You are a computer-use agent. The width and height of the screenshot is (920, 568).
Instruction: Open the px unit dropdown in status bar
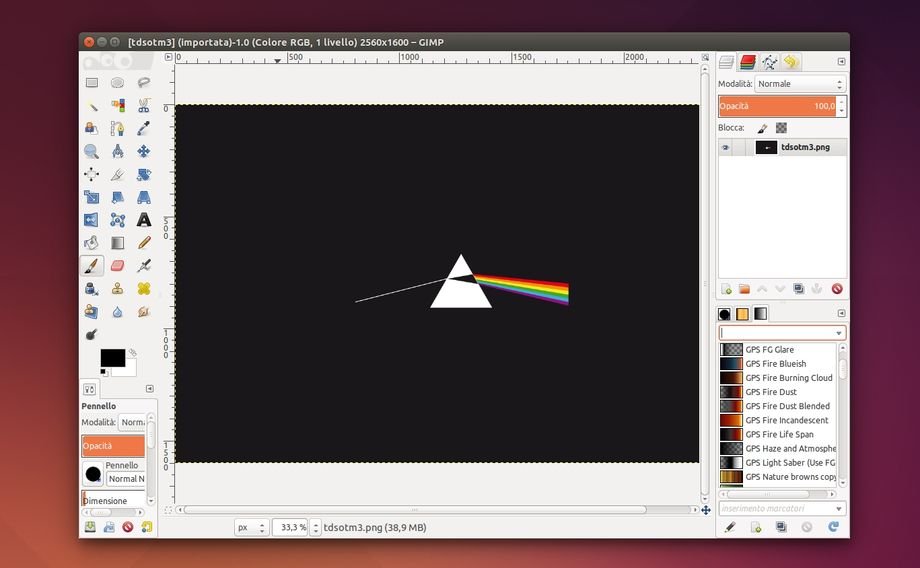(251, 527)
